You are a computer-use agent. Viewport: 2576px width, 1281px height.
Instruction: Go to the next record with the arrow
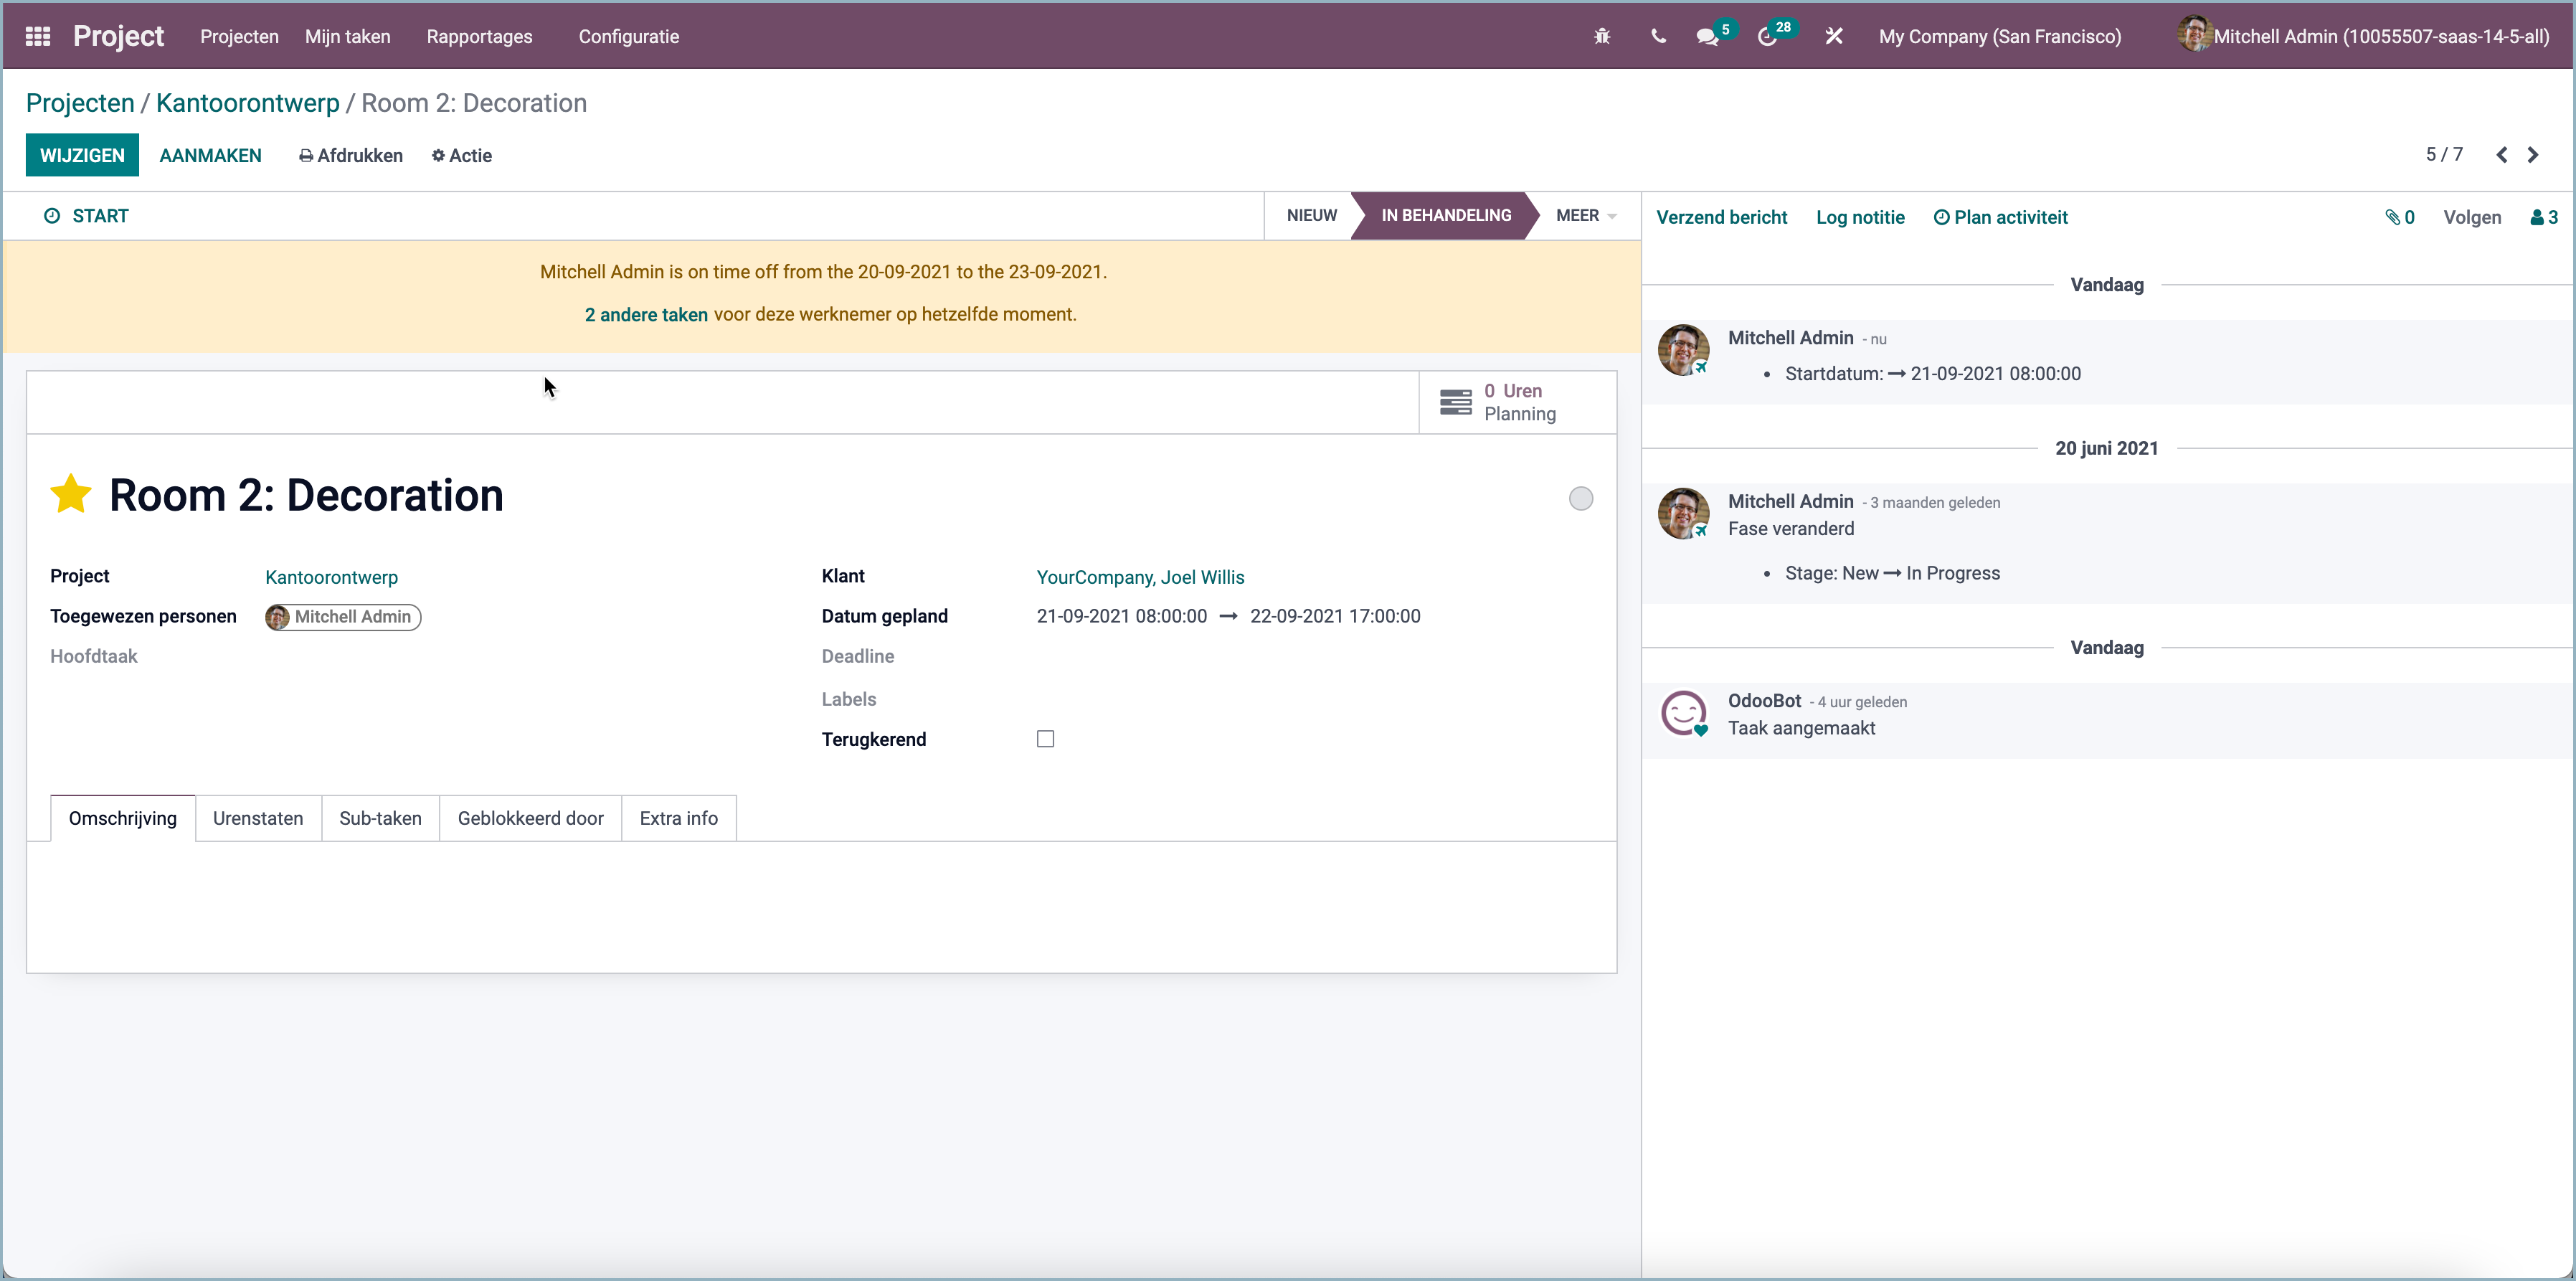(2533, 155)
